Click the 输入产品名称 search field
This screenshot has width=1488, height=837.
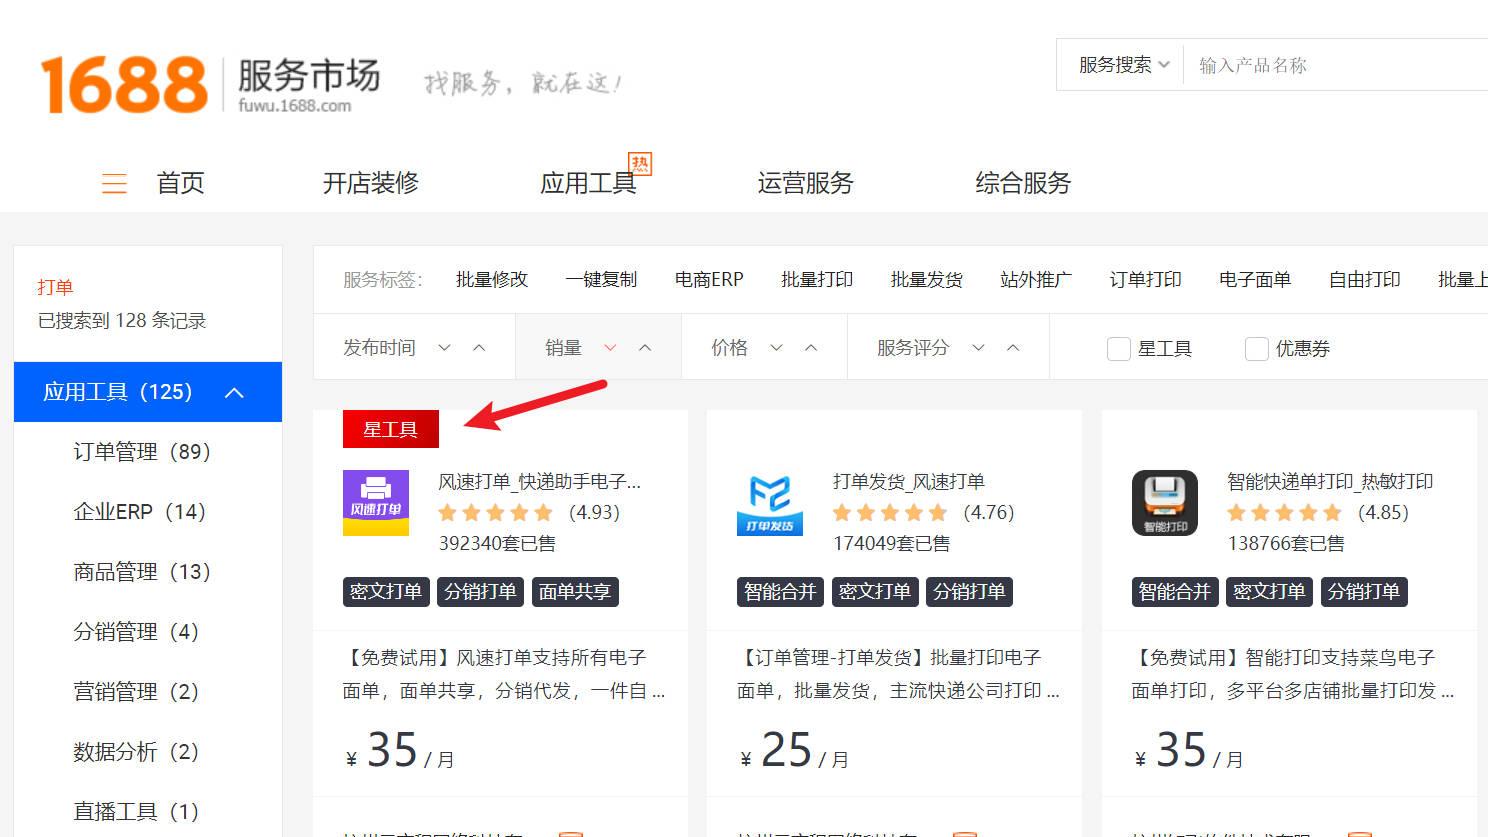(x=1336, y=65)
